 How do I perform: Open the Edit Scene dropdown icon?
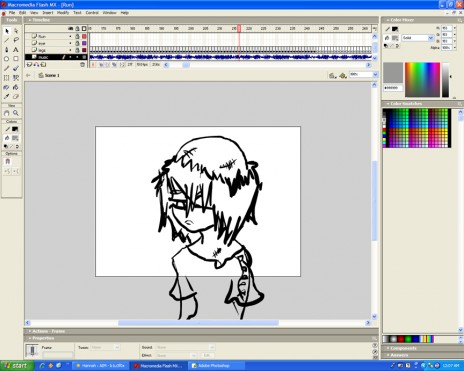332,76
